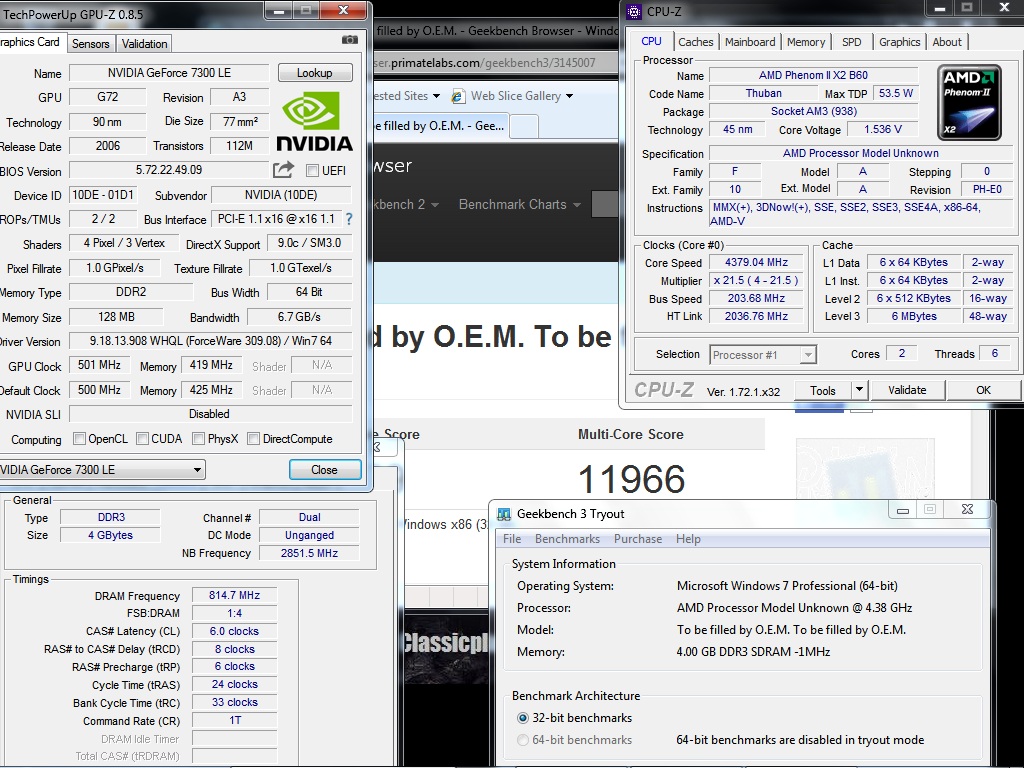
Task: Click the GPU-Z camera screenshot icon
Action: 349,40
